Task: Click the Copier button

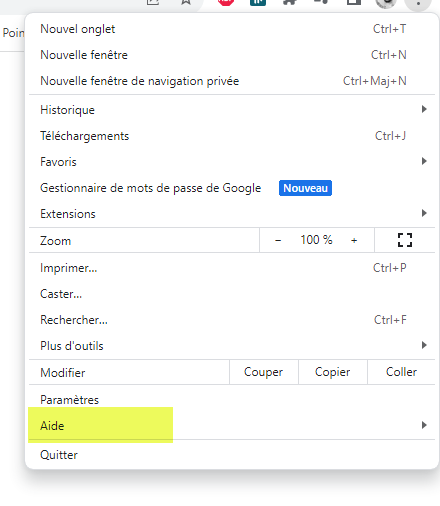Action: point(333,372)
